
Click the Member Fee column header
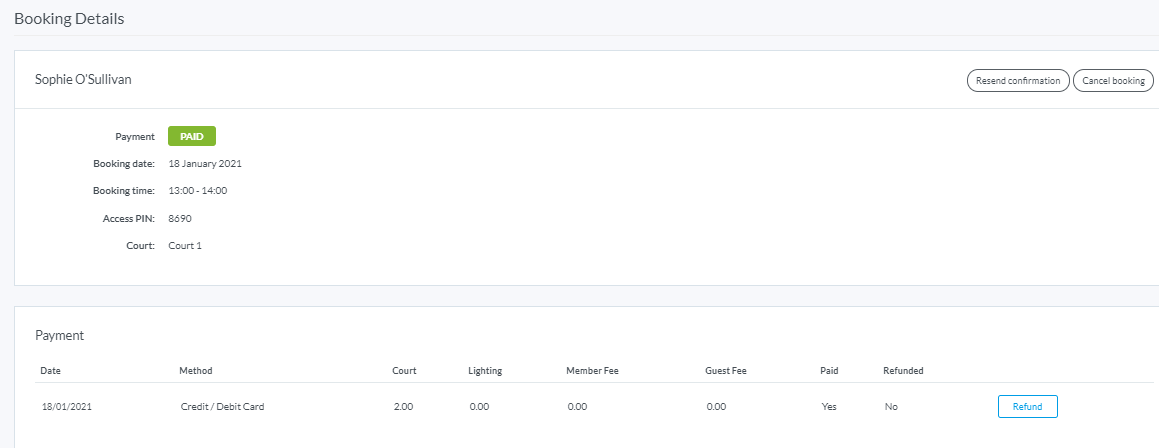(x=592, y=371)
